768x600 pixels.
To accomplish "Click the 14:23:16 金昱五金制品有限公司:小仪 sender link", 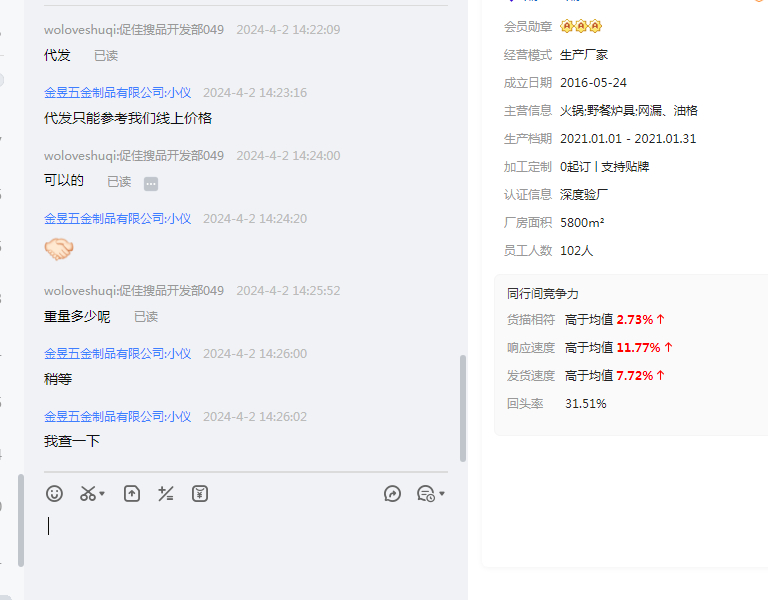I will [x=117, y=93].
